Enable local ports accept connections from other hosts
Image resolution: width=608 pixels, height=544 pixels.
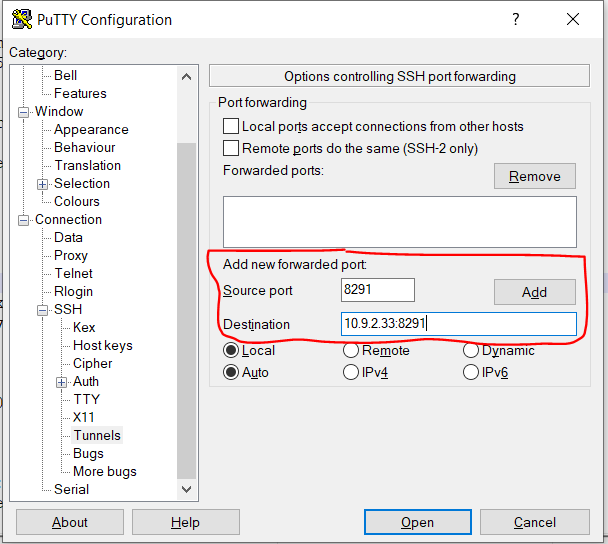[231, 126]
